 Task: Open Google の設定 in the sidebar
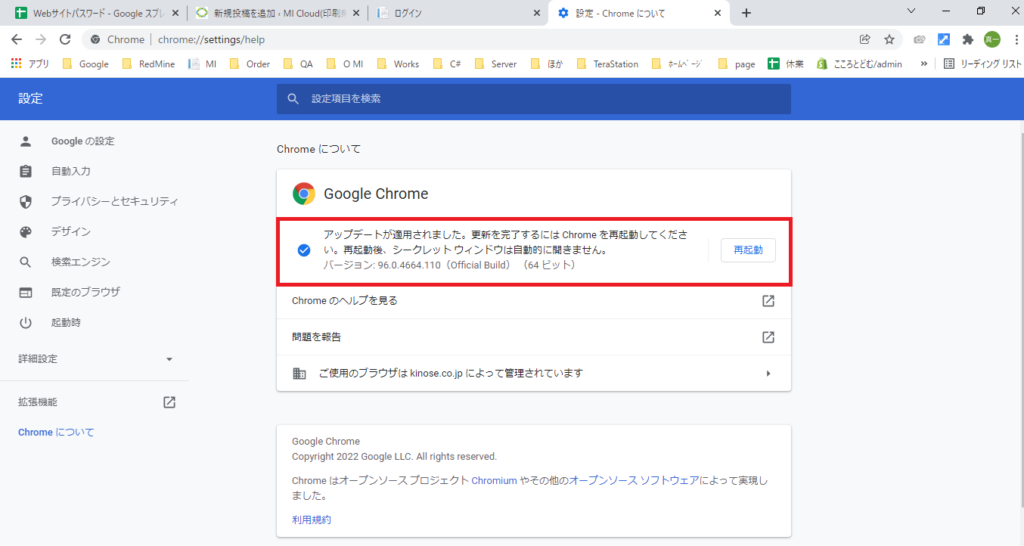(82, 141)
